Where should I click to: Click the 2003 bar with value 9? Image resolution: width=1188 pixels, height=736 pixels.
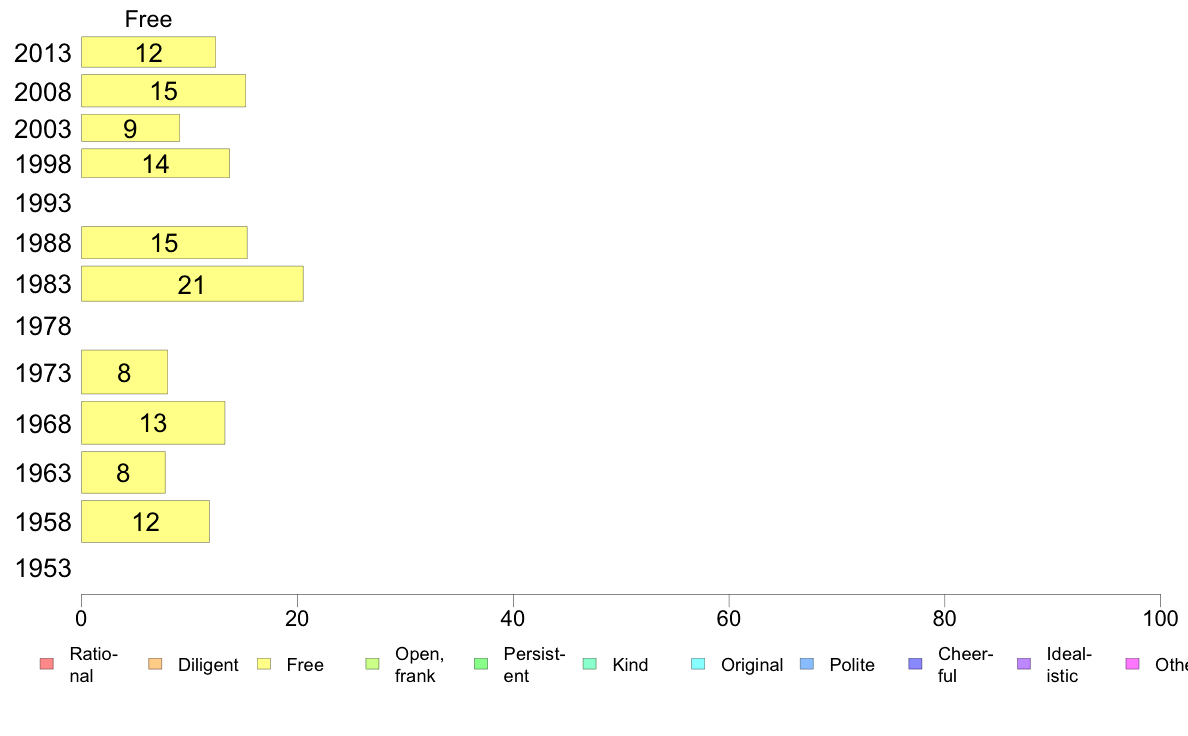[130, 128]
